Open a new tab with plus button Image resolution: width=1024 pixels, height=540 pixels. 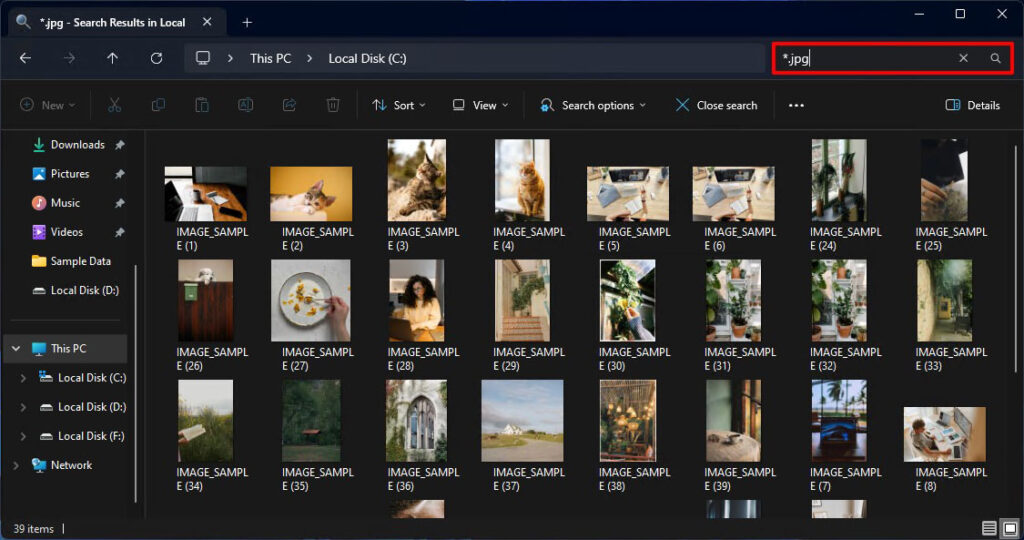(246, 22)
